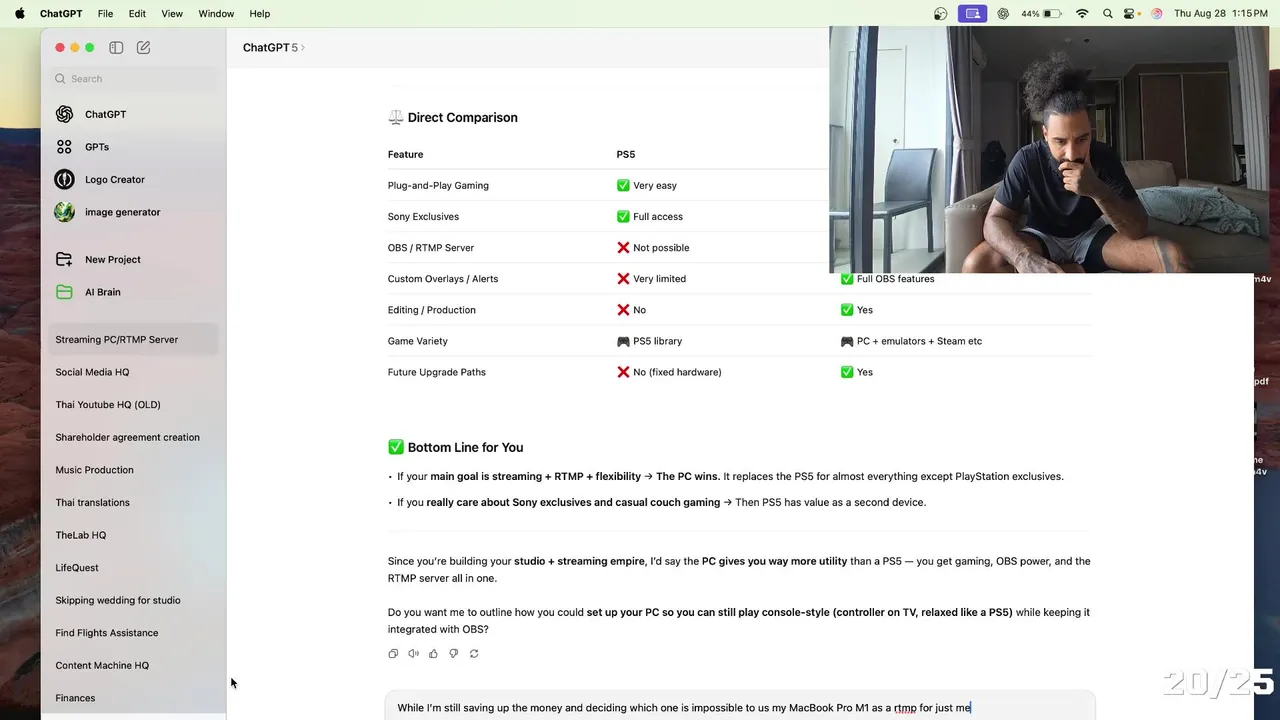Click the sidebar Search field

click(133, 79)
